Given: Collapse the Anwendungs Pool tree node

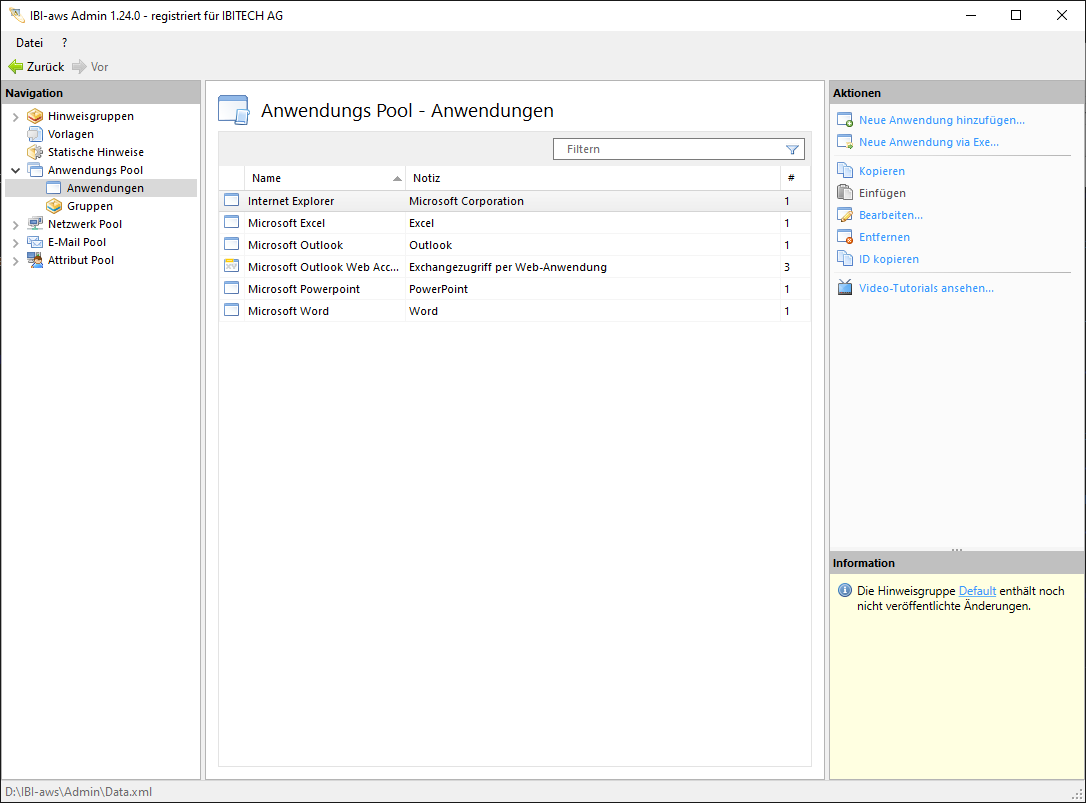Looking at the screenshot, I should [15, 171].
